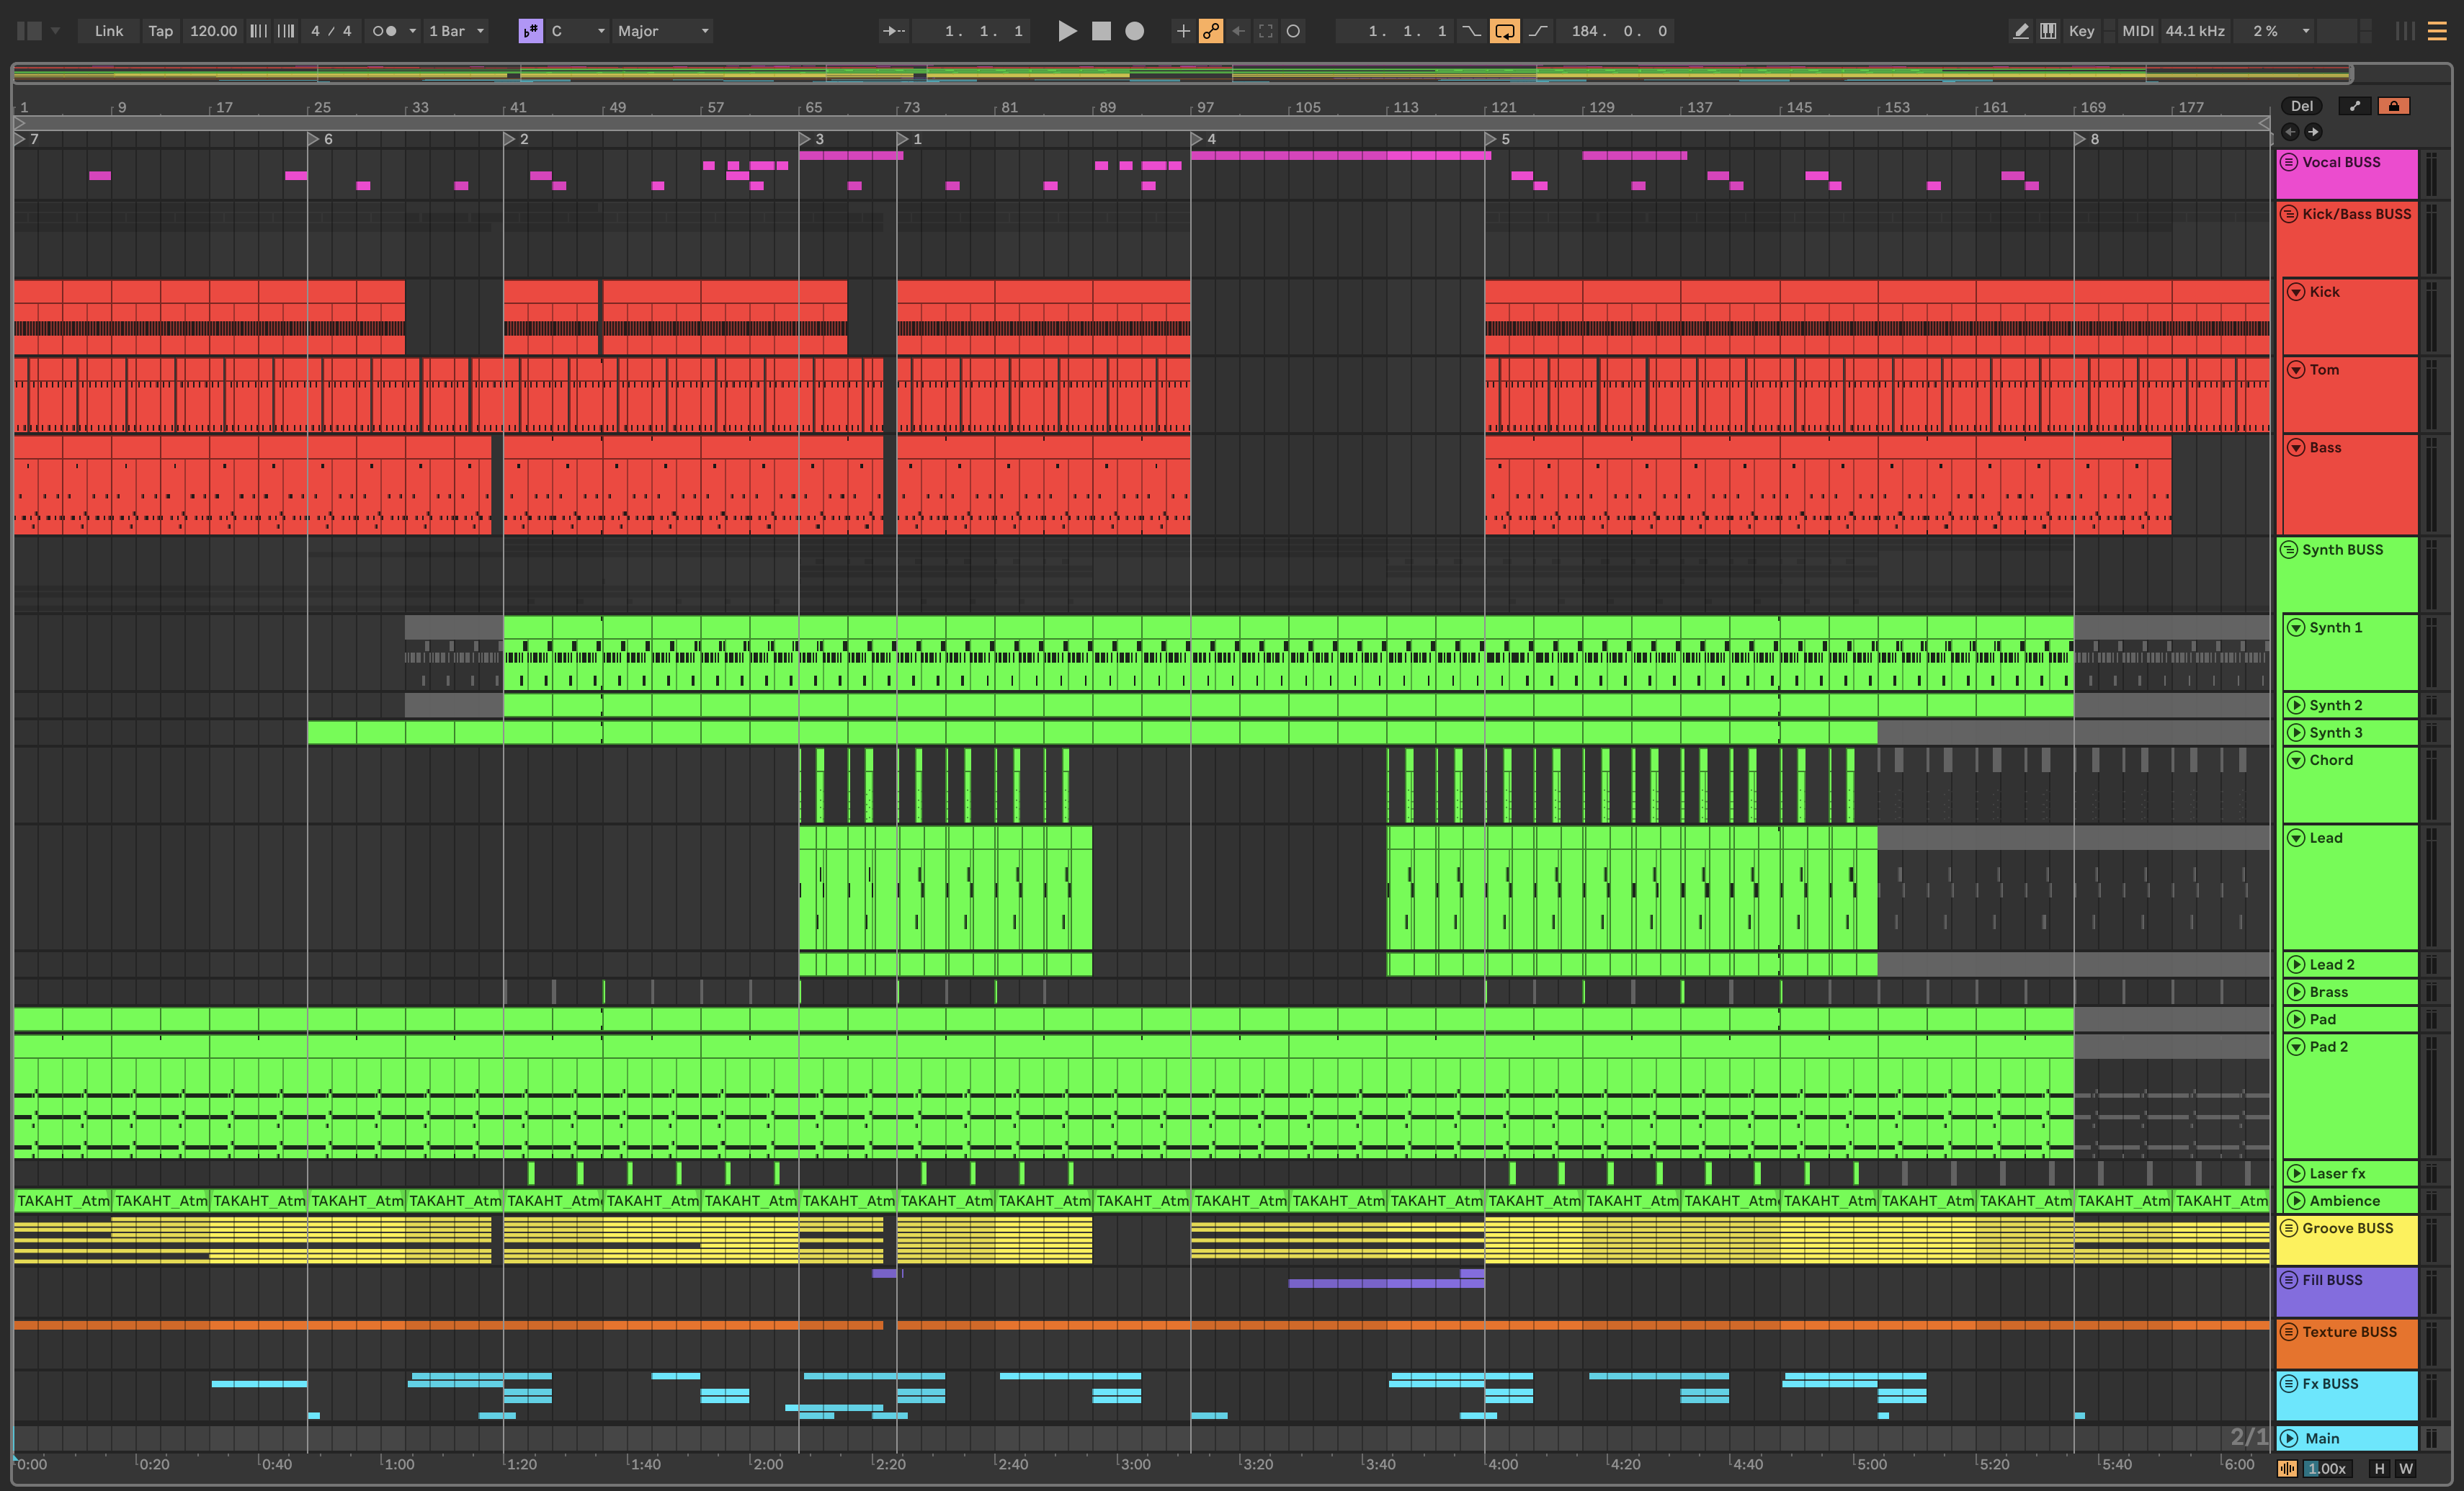Jump to next locator arrow
Image resolution: width=2464 pixels, height=1491 pixels.
[x=2313, y=132]
